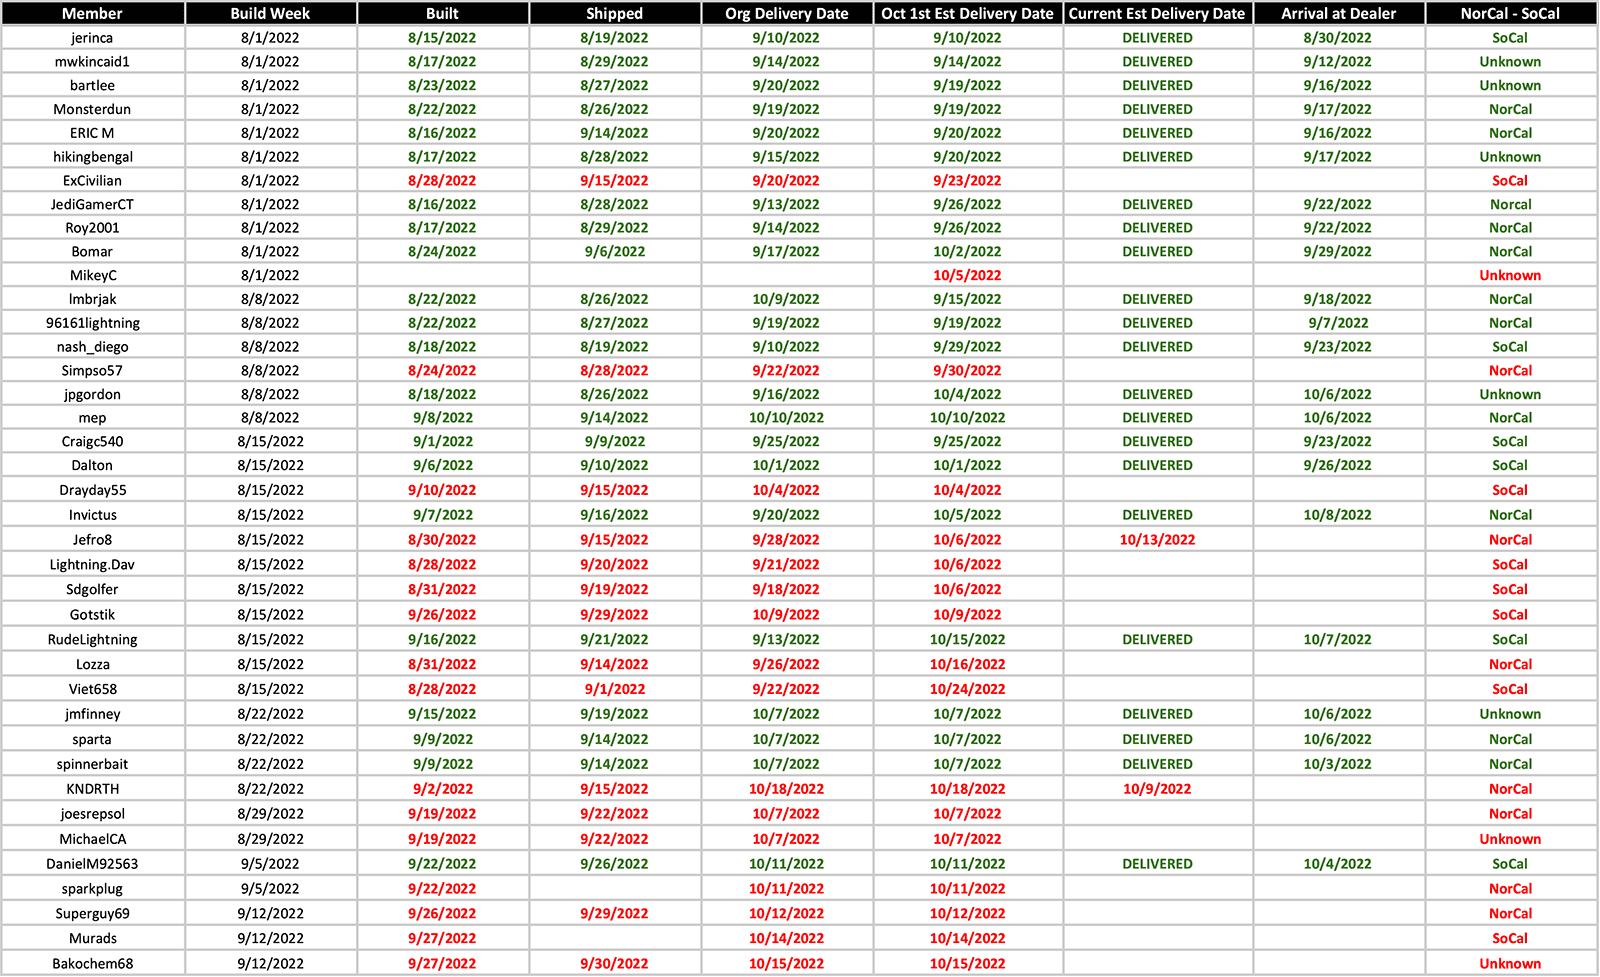Viewport: 1600px width, 977px height.
Task: Click JediGamerCT's region cell Norcal
Action: [1511, 204]
